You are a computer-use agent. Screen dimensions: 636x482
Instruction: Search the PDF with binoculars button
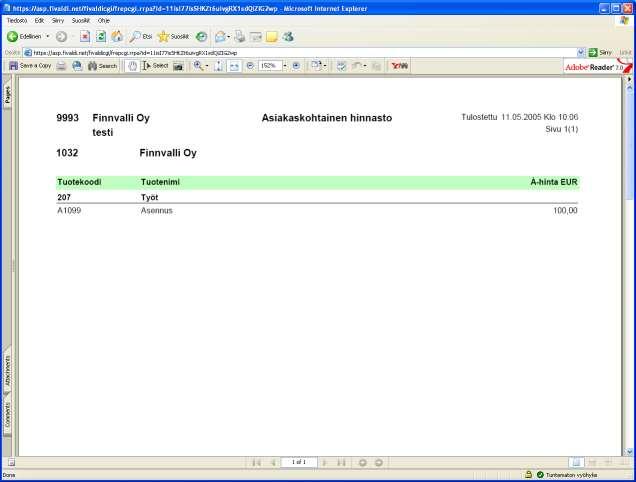(x=102, y=66)
